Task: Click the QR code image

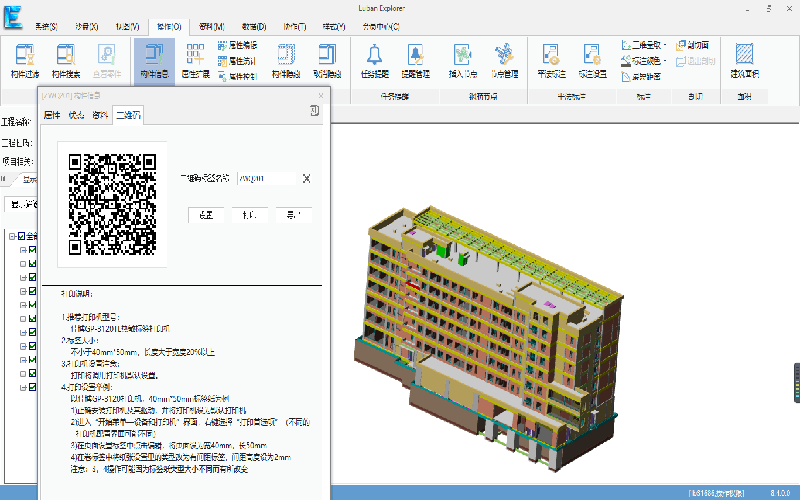Action: (112, 204)
